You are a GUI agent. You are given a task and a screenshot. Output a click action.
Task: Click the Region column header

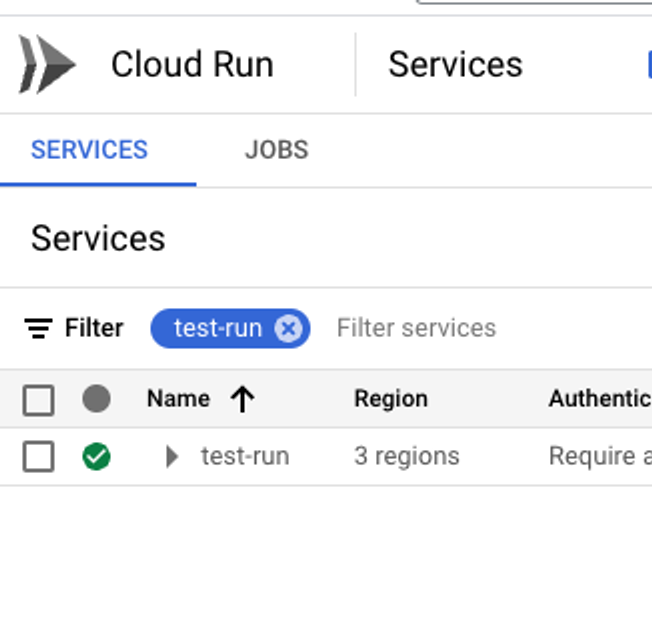391,399
